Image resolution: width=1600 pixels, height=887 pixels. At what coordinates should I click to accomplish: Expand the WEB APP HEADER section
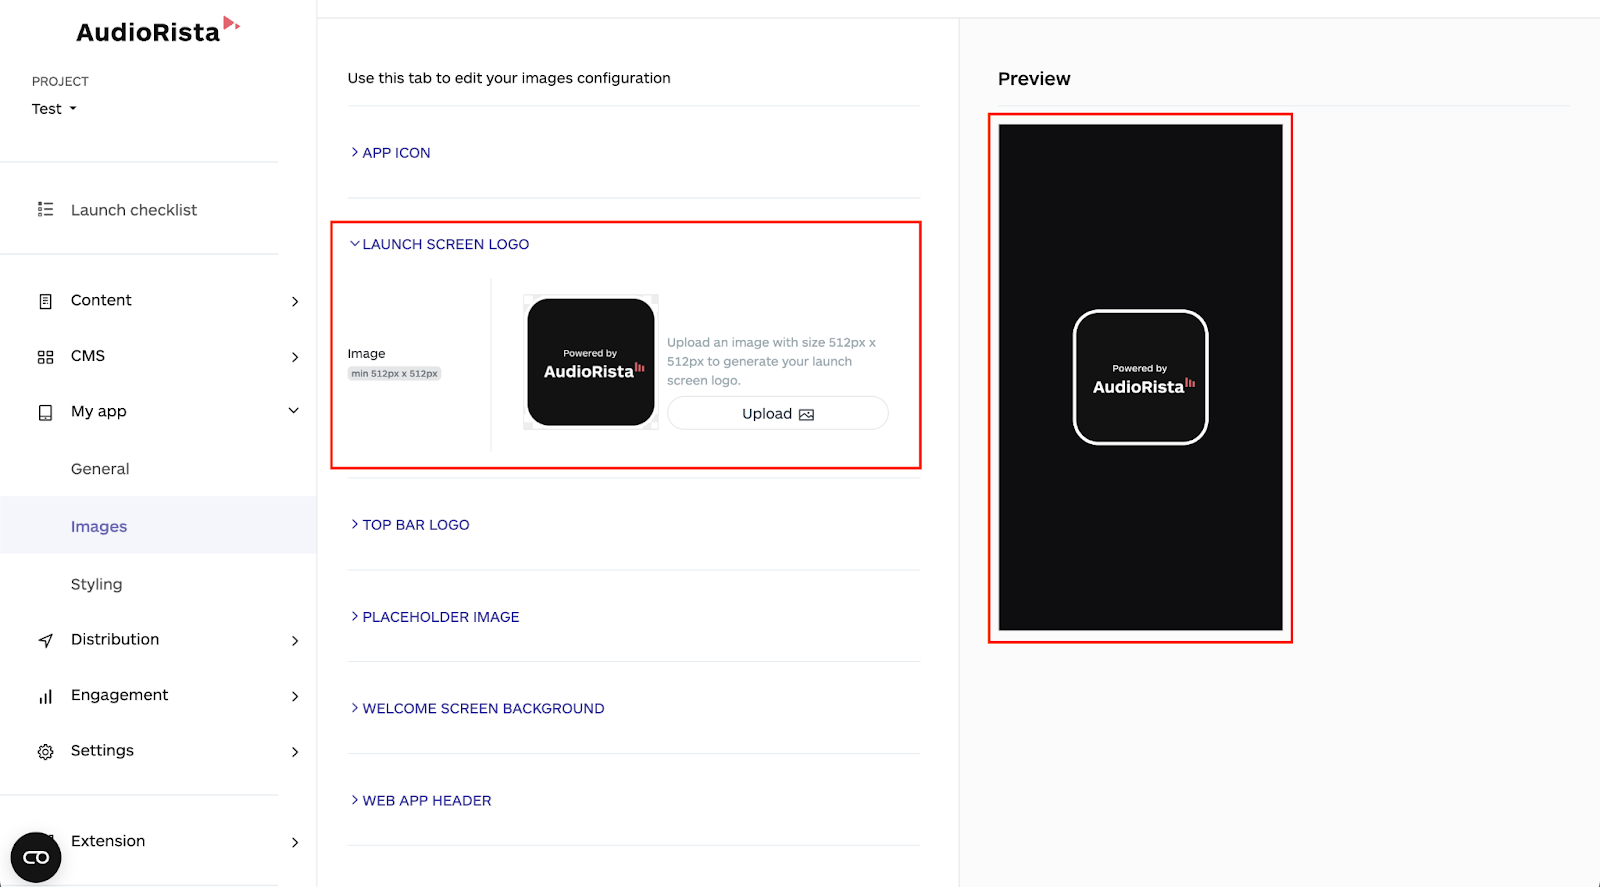tap(421, 800)
